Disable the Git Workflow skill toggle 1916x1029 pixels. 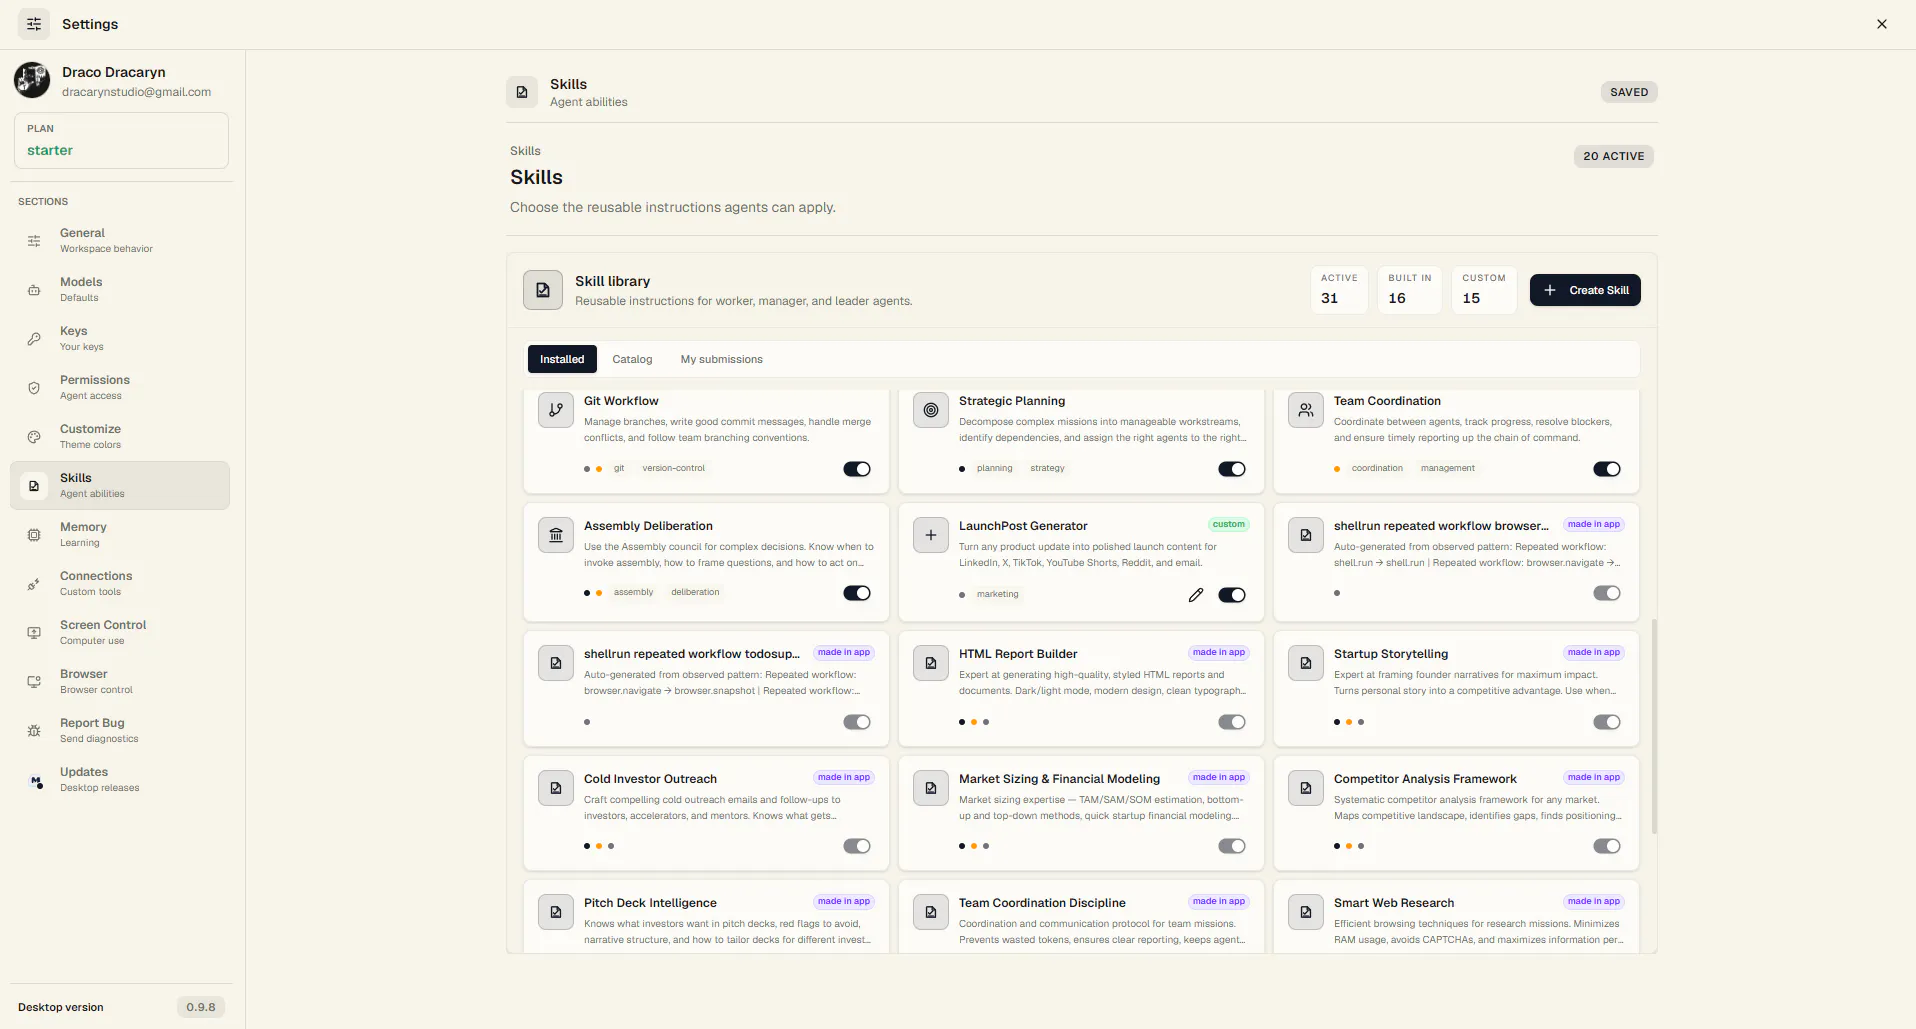(857, 469)
